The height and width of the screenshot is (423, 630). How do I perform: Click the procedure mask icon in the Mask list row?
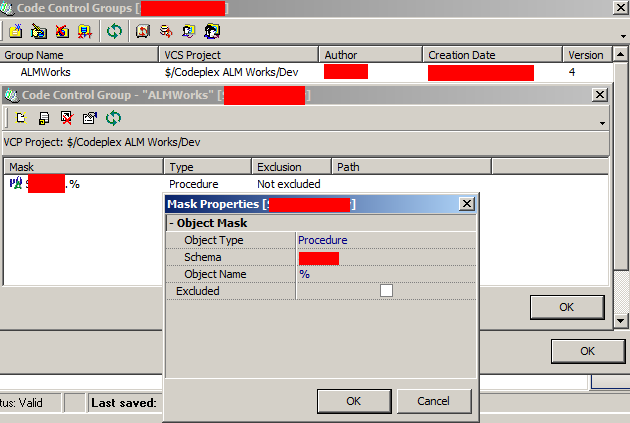pos(16,184)
